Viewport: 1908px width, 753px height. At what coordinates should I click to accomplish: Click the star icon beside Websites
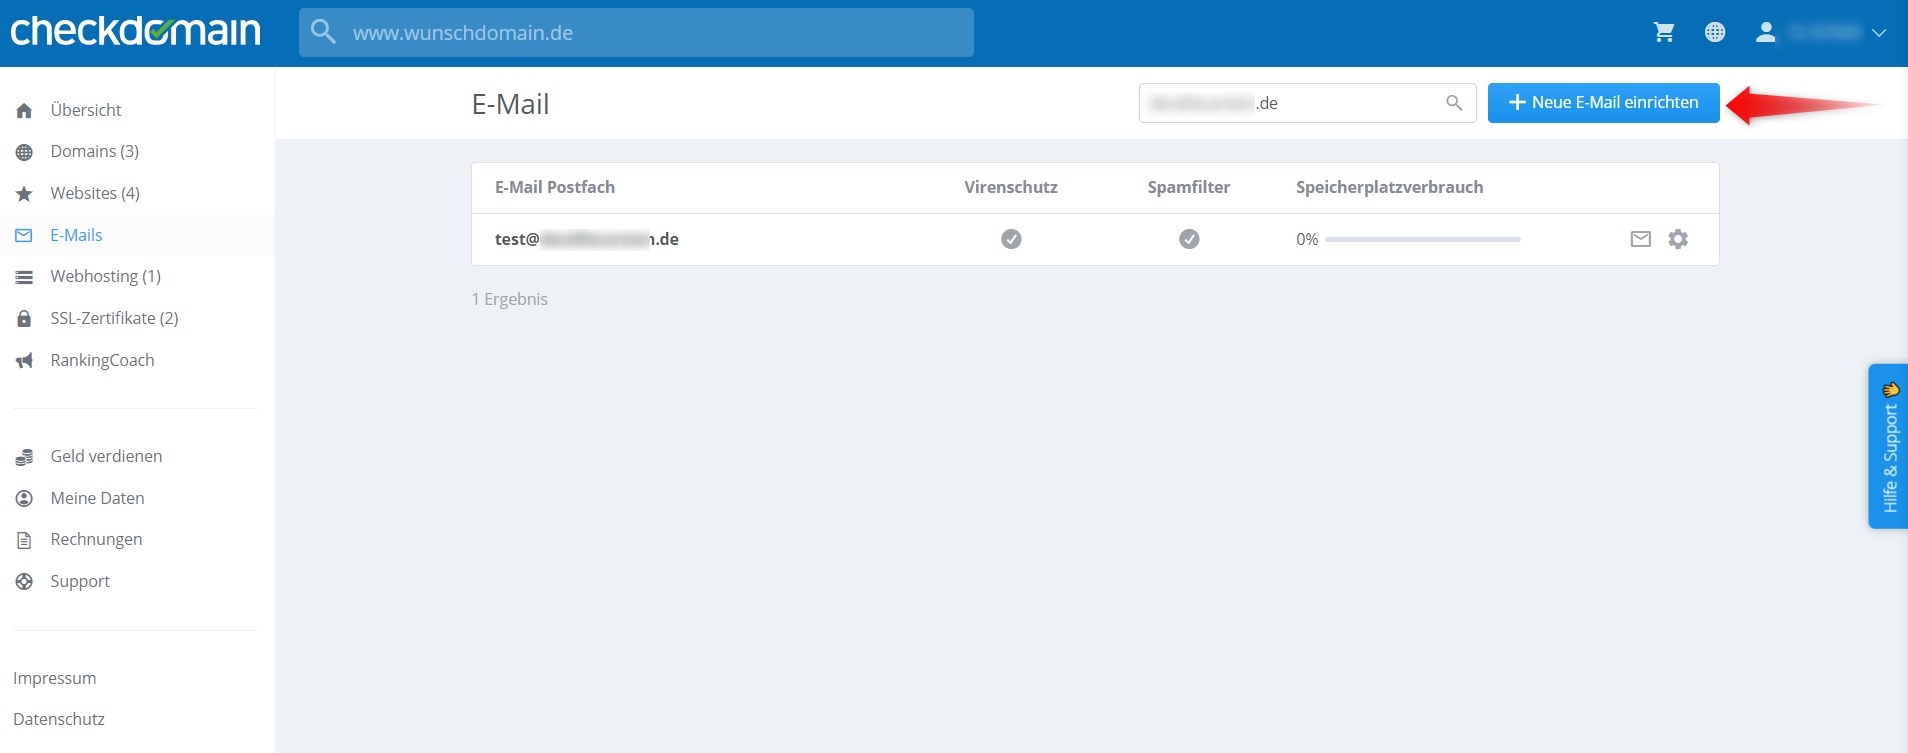(x=24, y=194)
